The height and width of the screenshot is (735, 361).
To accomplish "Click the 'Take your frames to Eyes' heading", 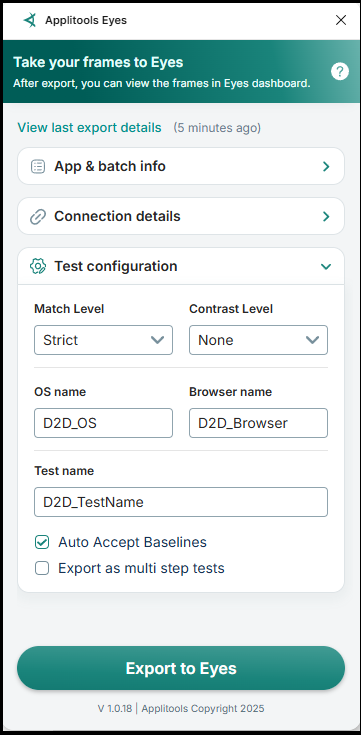I will tap(98, 62).
